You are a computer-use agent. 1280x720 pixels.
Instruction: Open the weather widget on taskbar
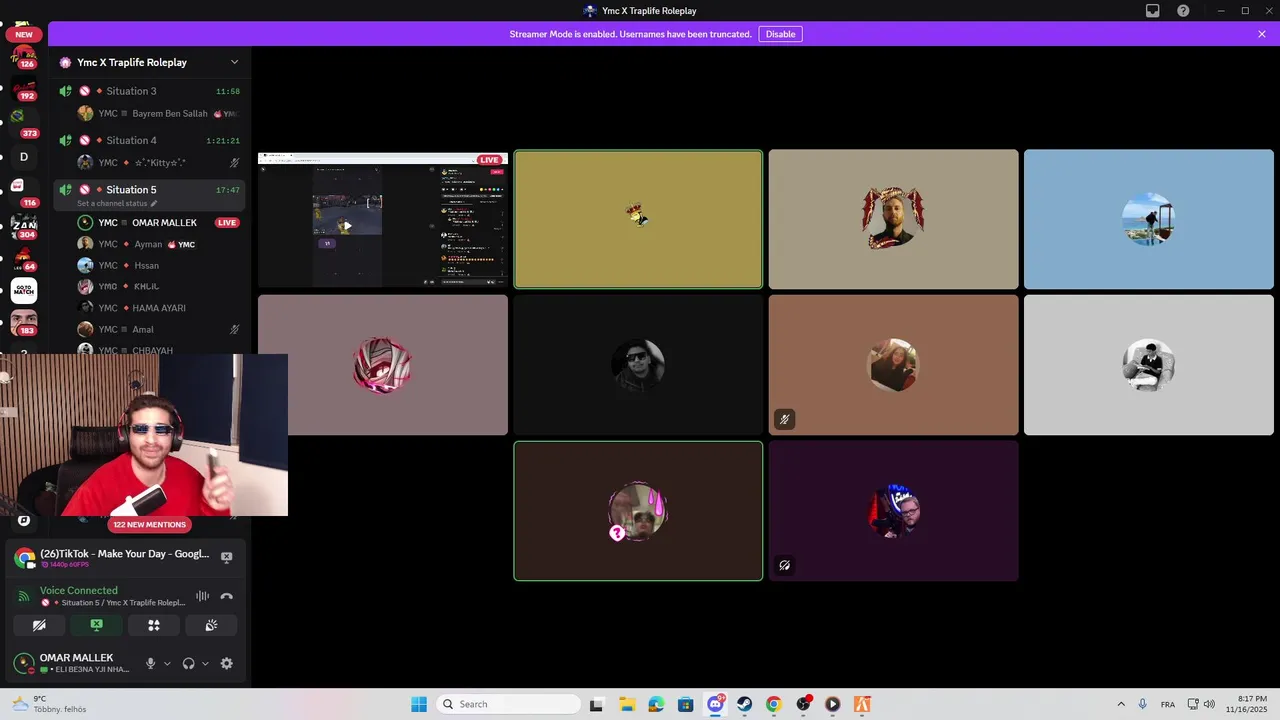pyautogui.click(x=48, y=704)
